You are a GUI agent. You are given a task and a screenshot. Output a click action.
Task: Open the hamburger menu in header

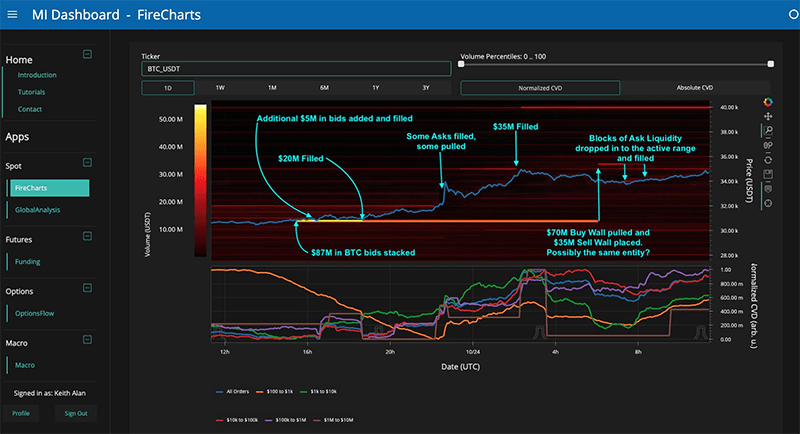tap(12, 15)
